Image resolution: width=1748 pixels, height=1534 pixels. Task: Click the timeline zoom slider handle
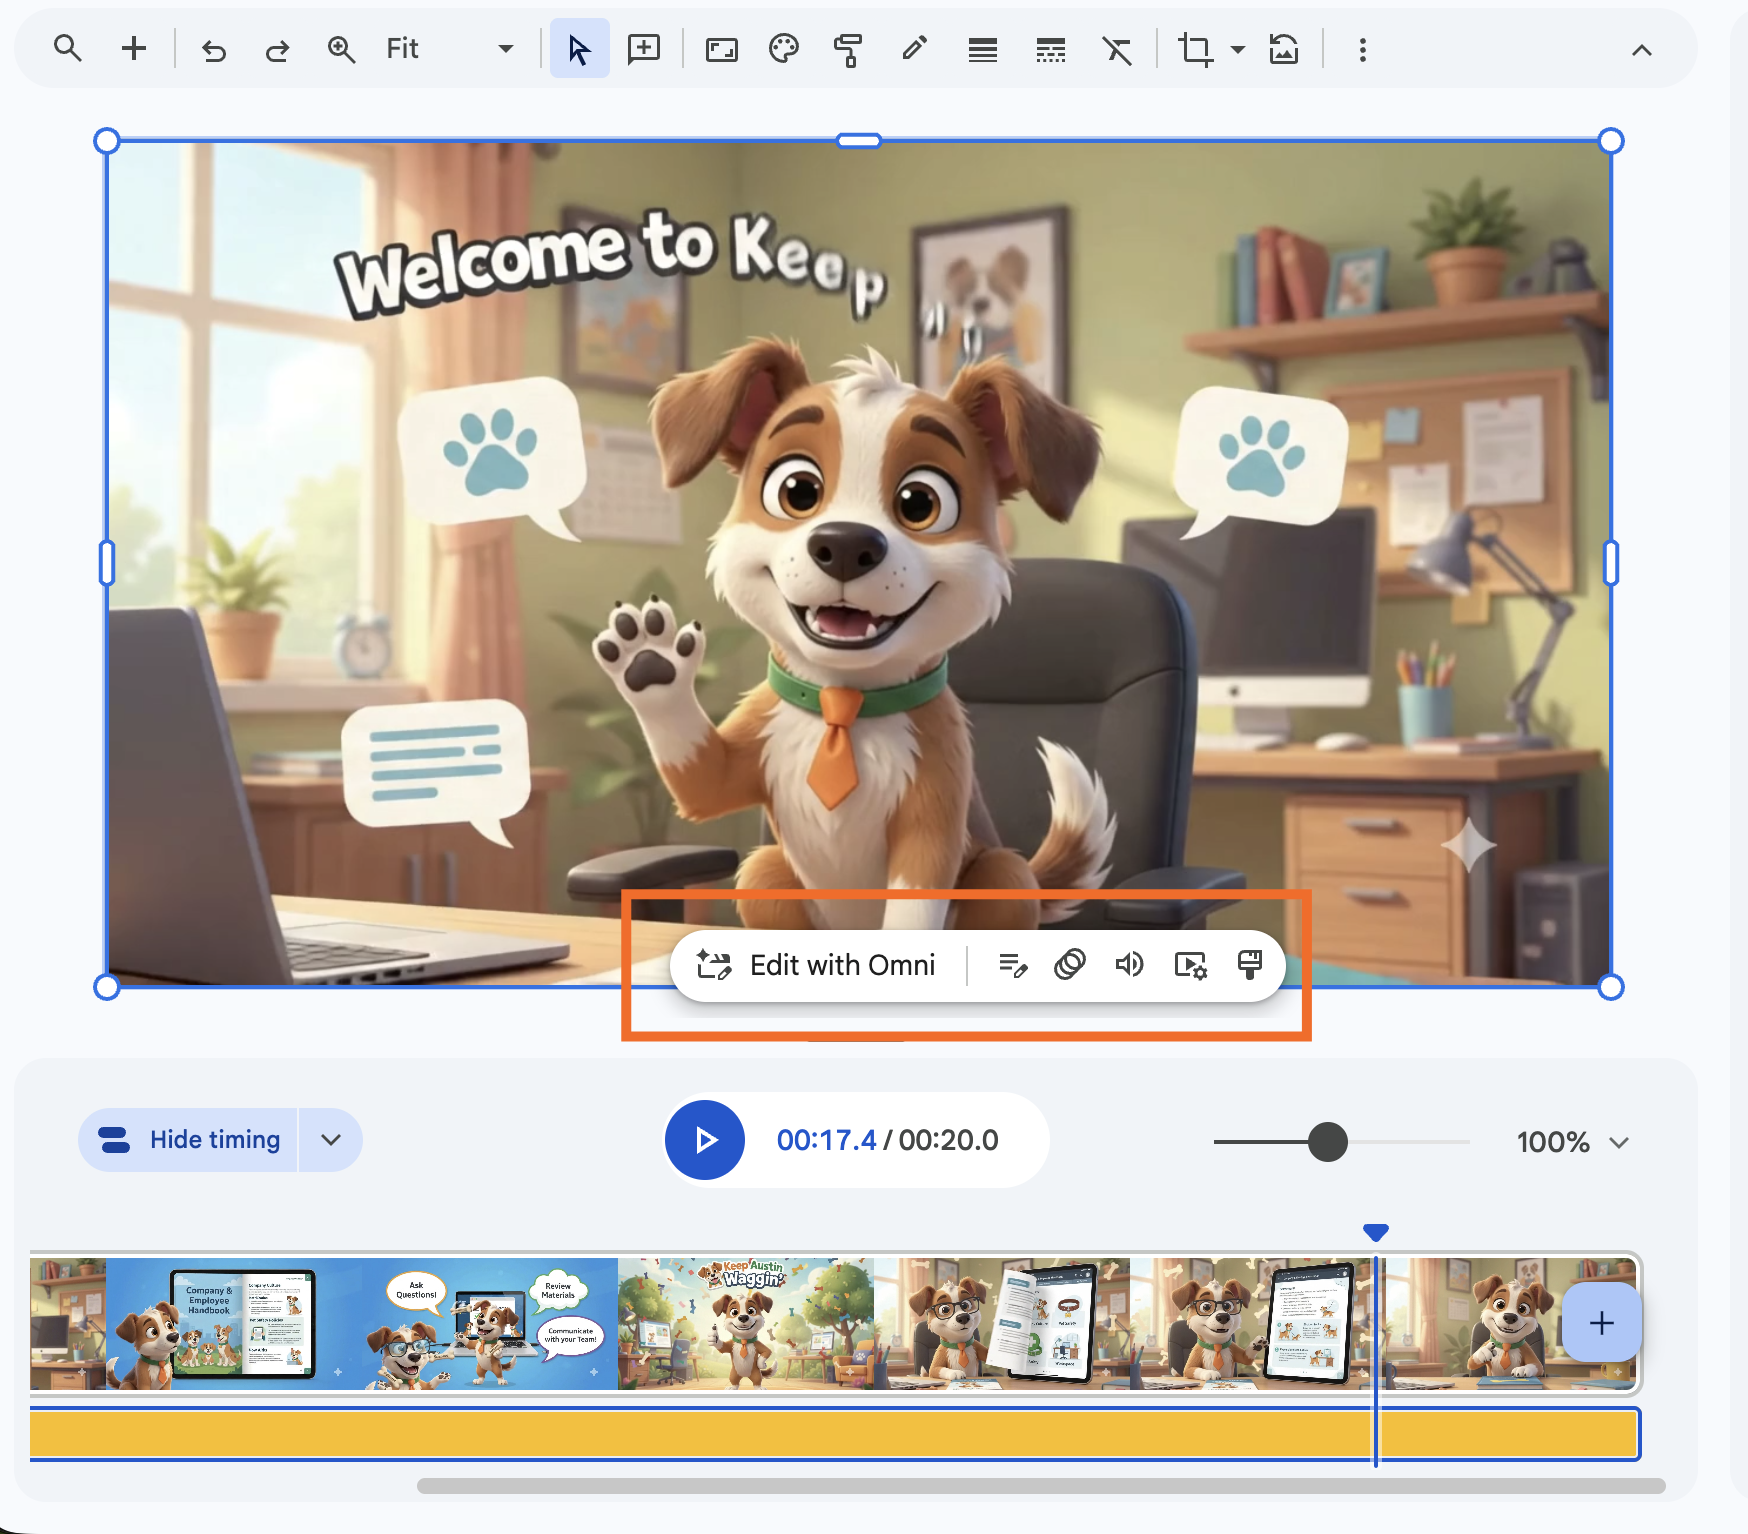1328,1141
